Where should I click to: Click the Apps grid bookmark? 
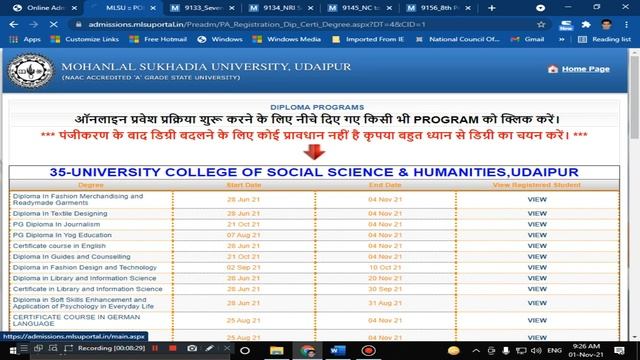(25, 39)
